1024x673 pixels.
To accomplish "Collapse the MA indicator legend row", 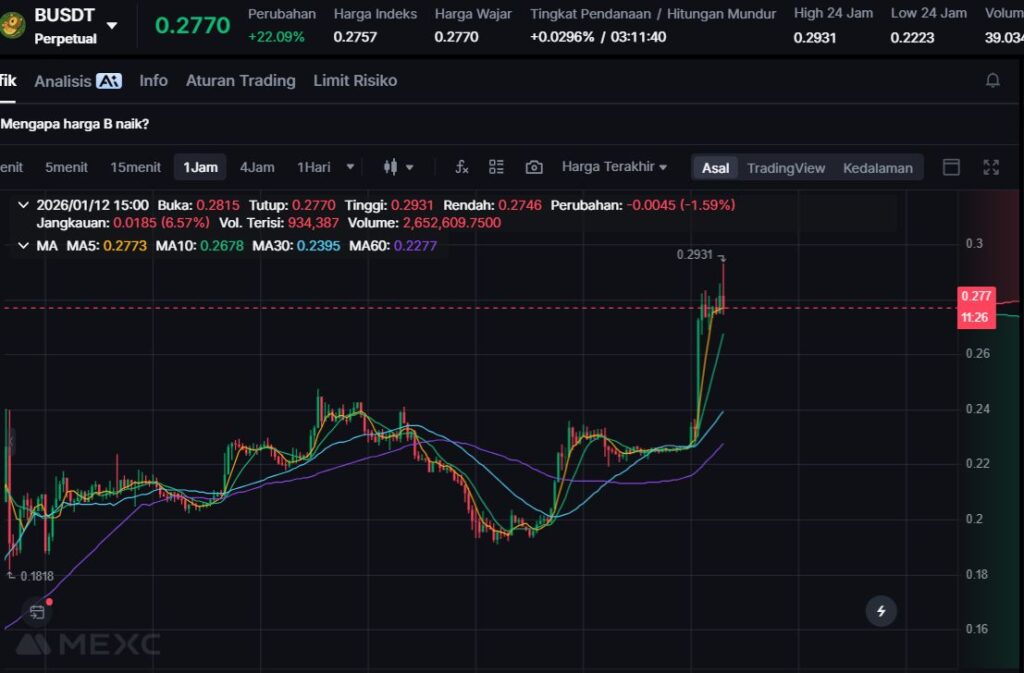I will [x=24, y=245].
